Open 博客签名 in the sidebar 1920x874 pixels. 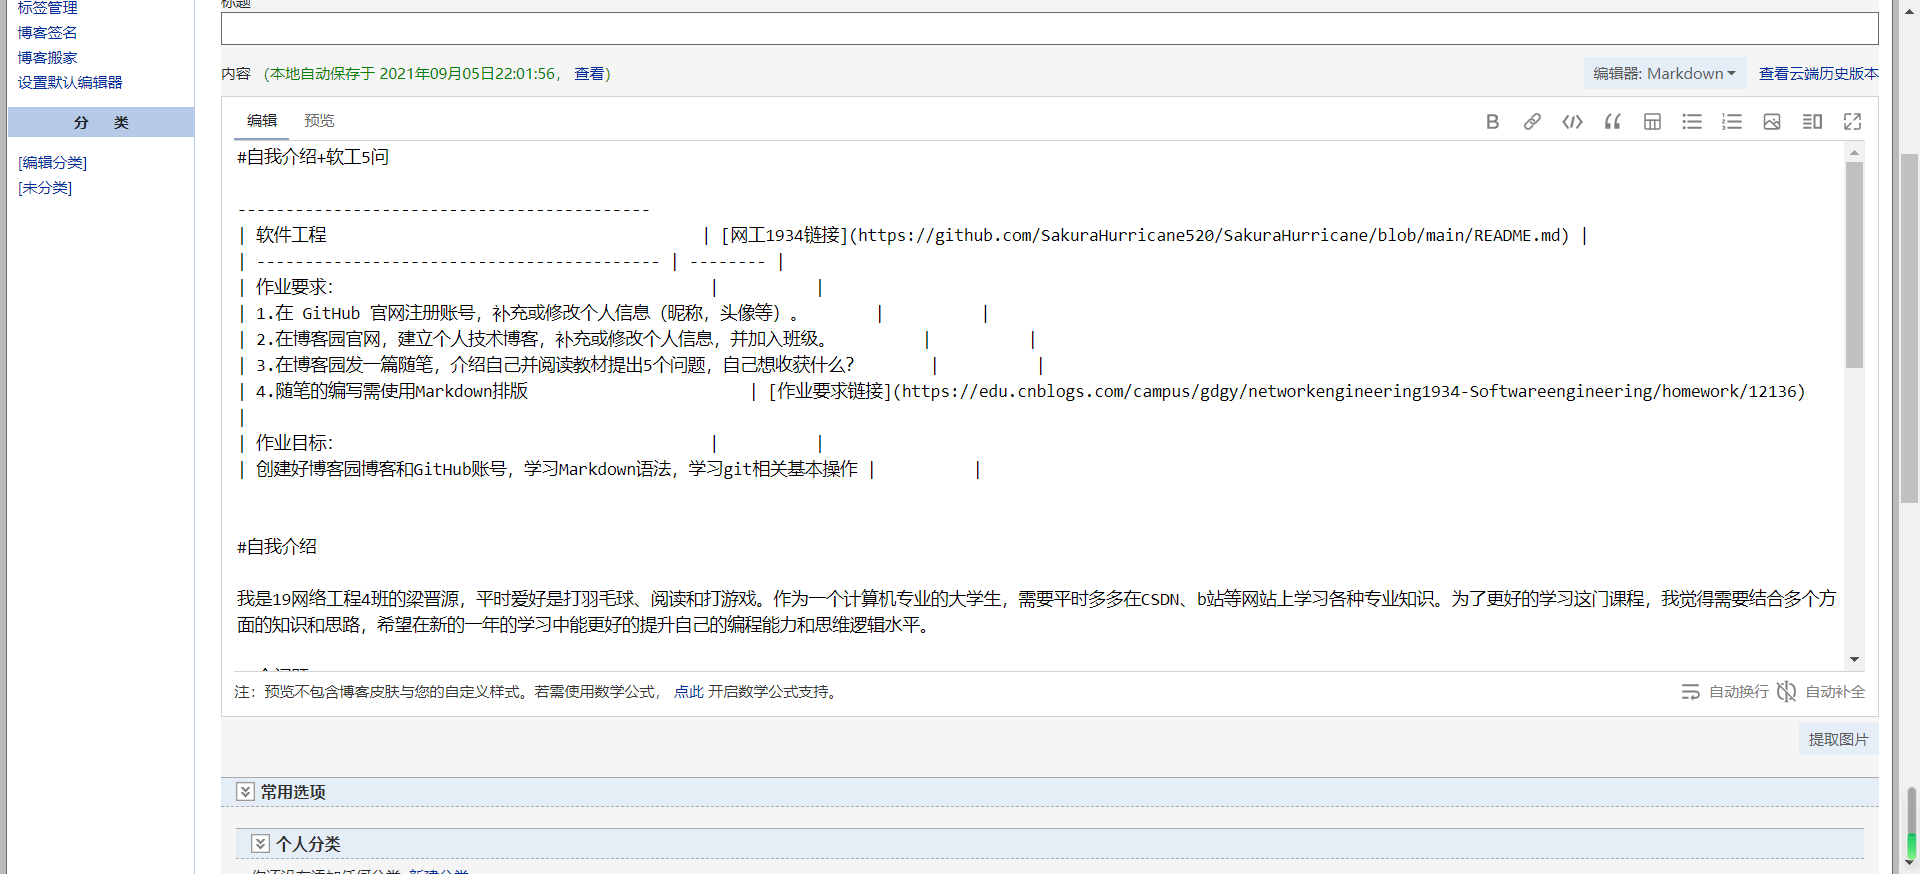click(47, 32)
